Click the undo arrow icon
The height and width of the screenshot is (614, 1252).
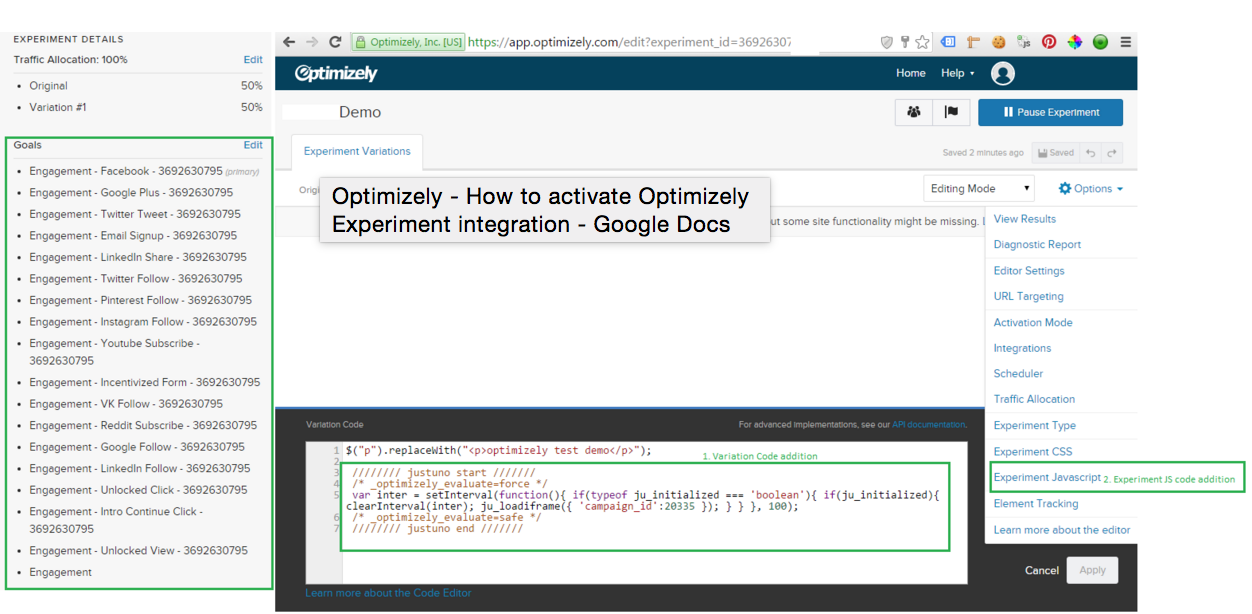pyautogui.click(x=1091, y=153)
